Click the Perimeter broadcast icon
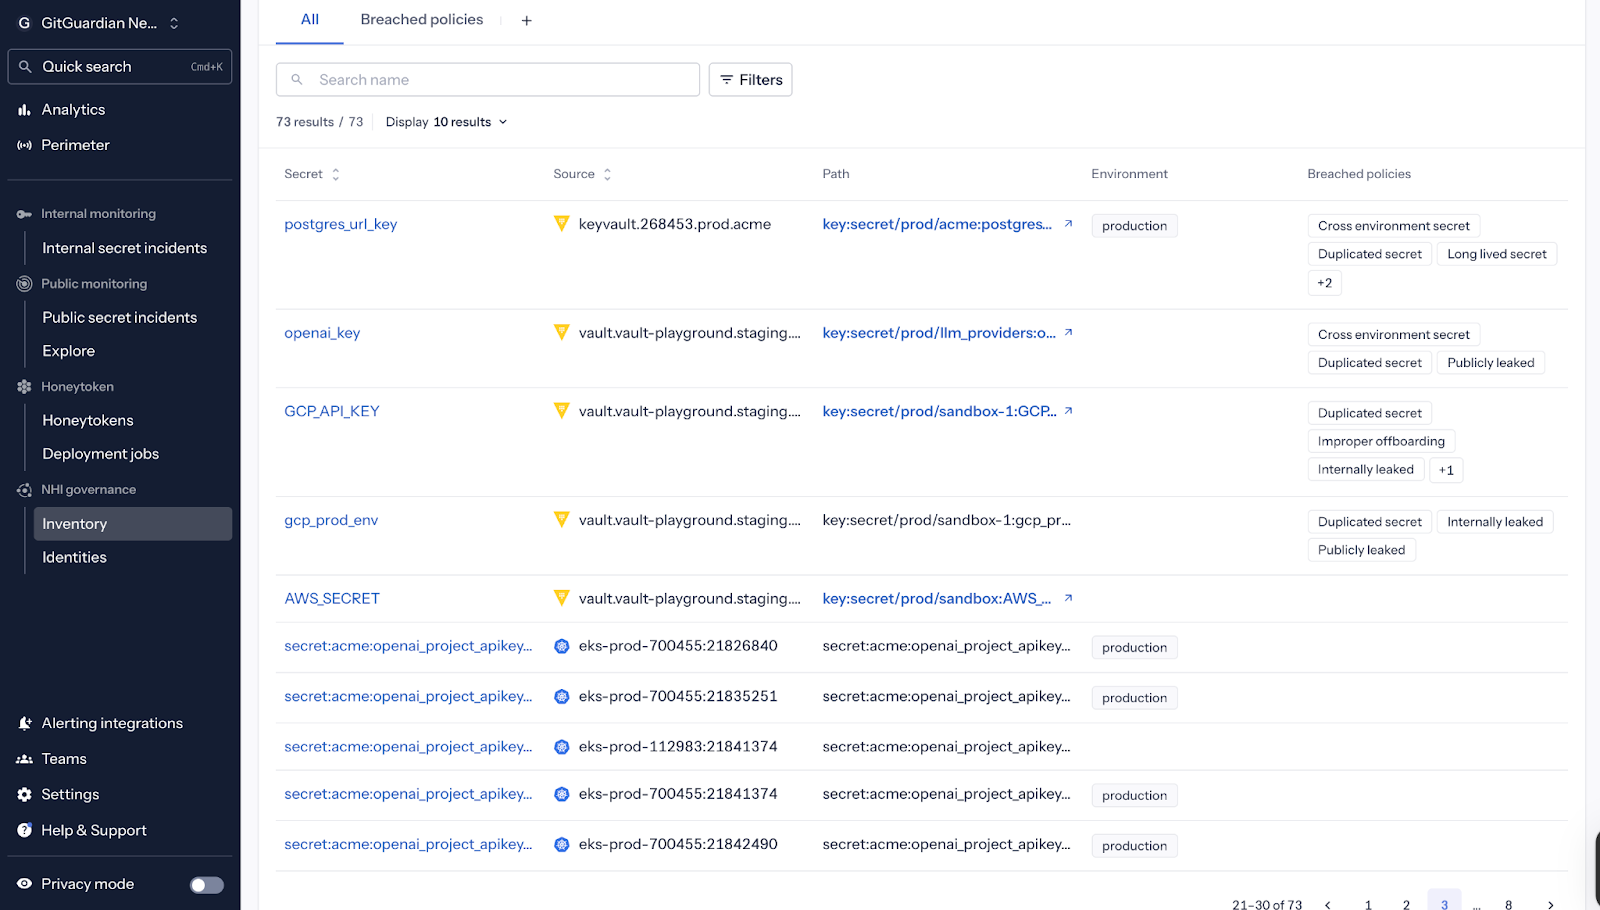This screenshot has height=910, width=1600. pos(24,145)
